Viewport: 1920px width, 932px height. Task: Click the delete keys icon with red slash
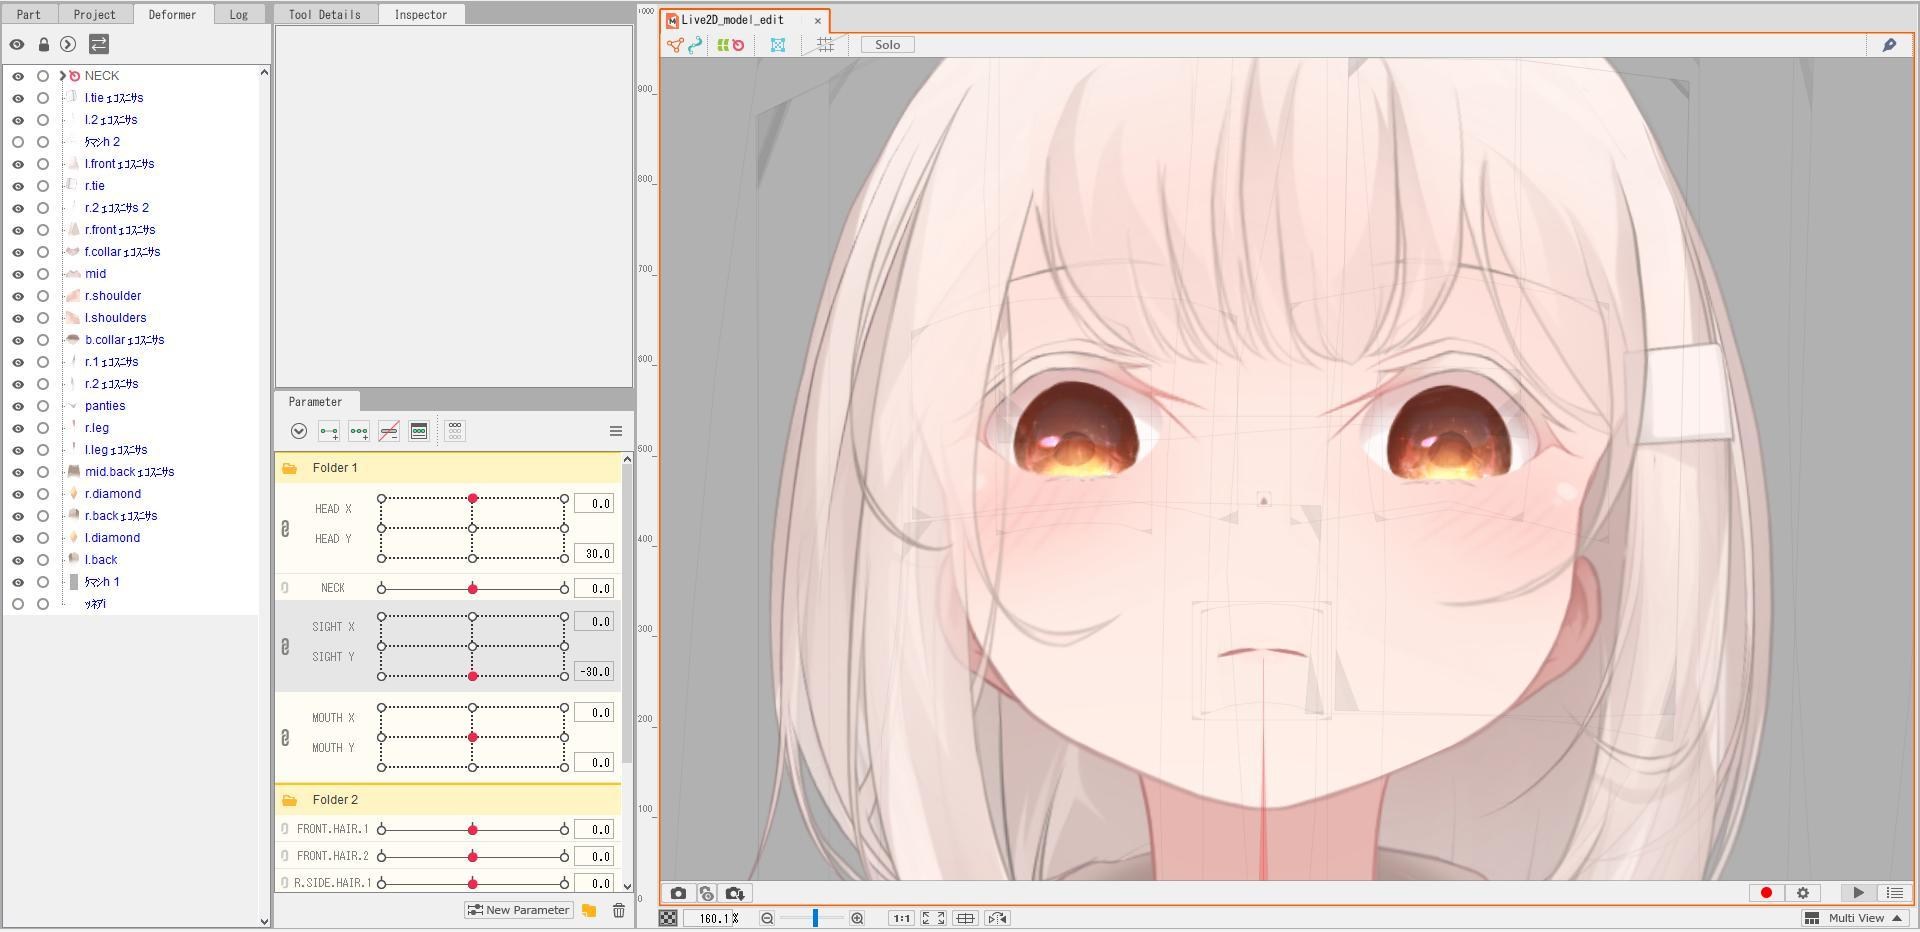tap(389, 431)
